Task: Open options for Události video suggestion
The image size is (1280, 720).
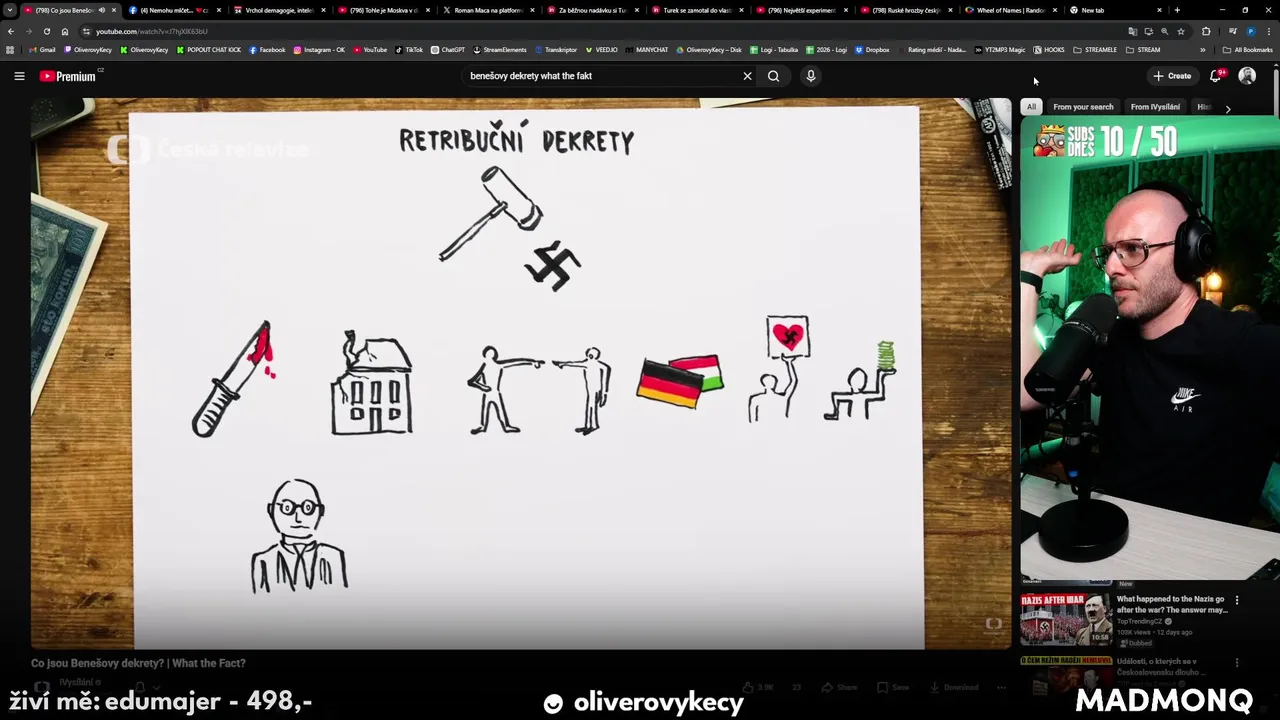Action: pos(1237,662)
